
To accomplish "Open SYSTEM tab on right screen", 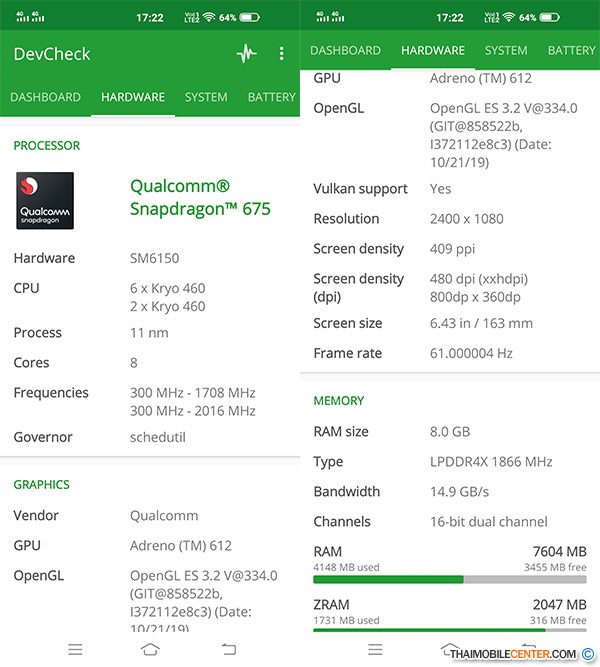I will pyautogui.click(x=506, y=51).
